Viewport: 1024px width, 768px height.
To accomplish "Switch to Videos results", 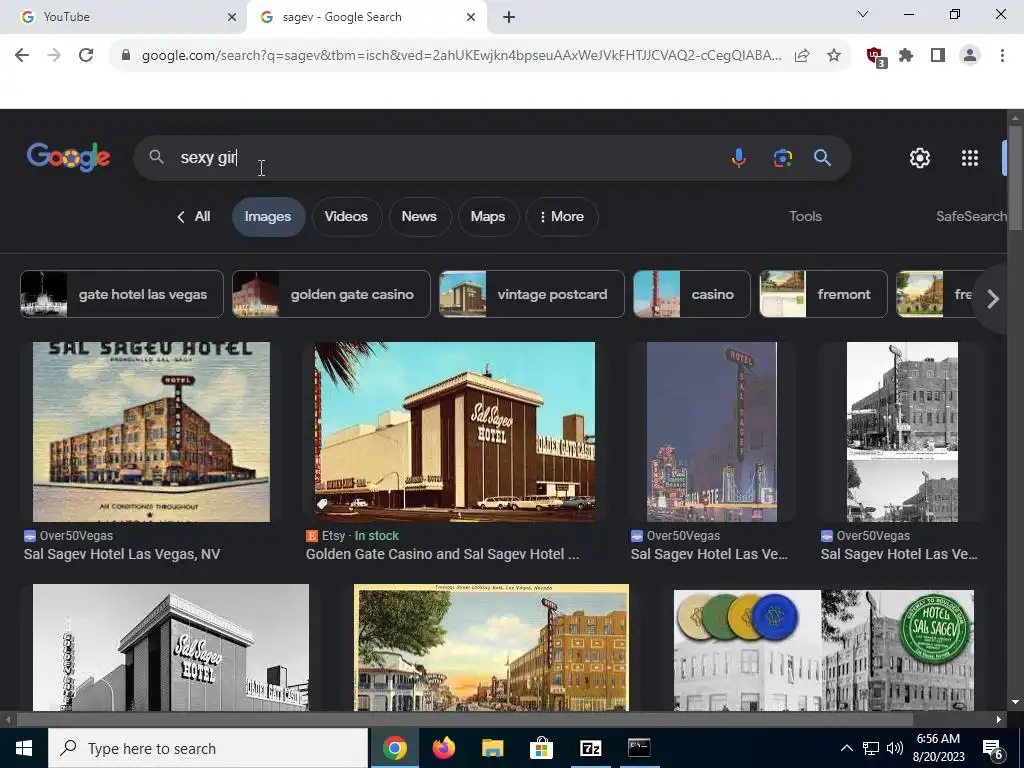I will click(346, 217).
